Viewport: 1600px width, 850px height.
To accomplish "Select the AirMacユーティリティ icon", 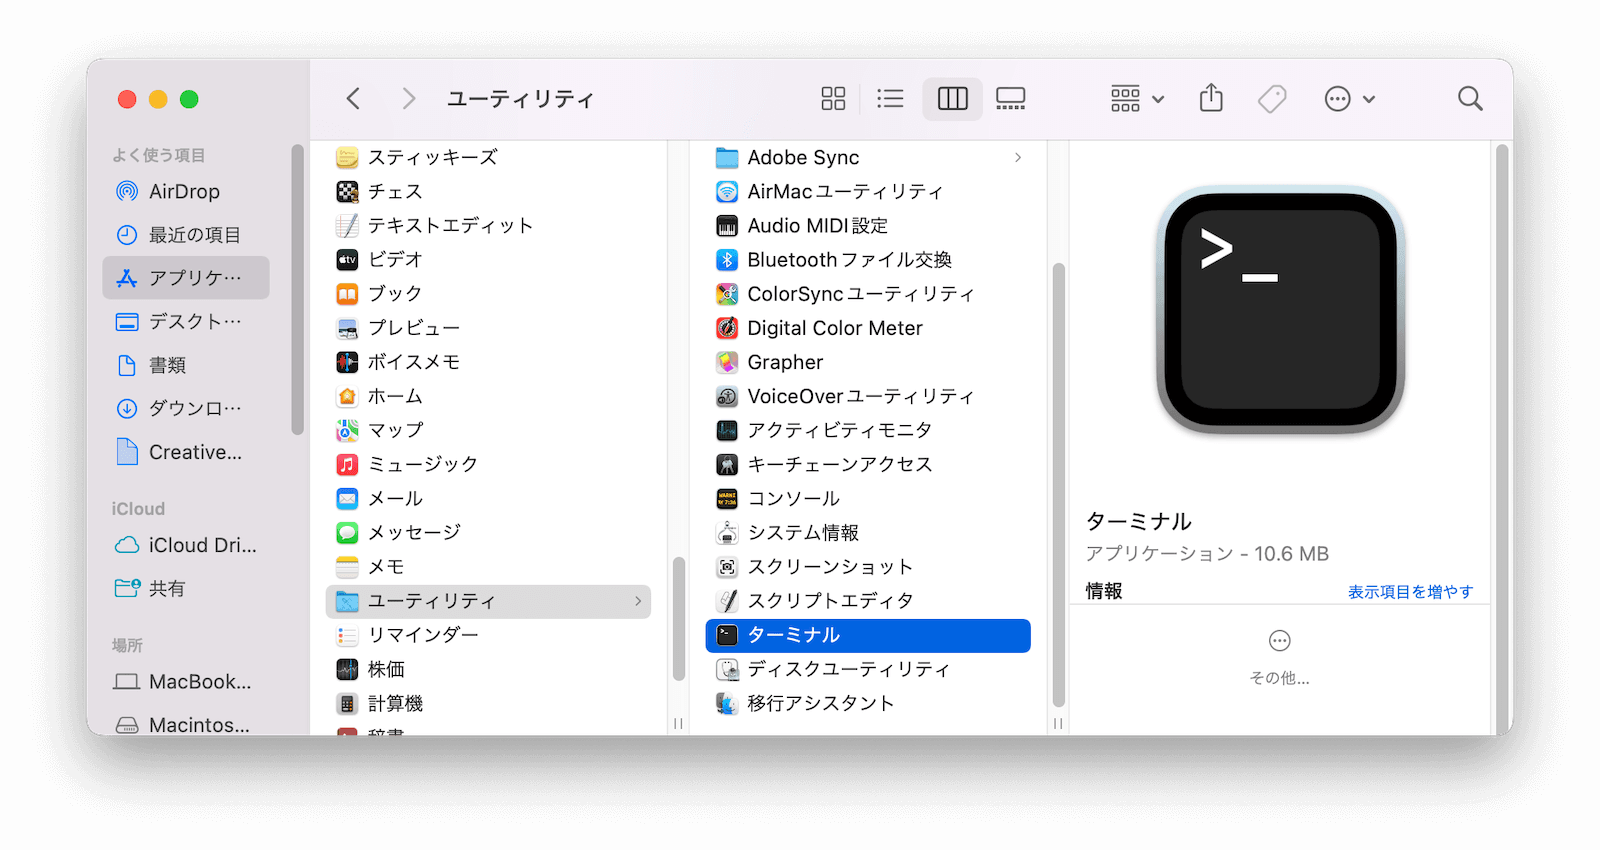I will pyautogui.click(x=727, y=191).
